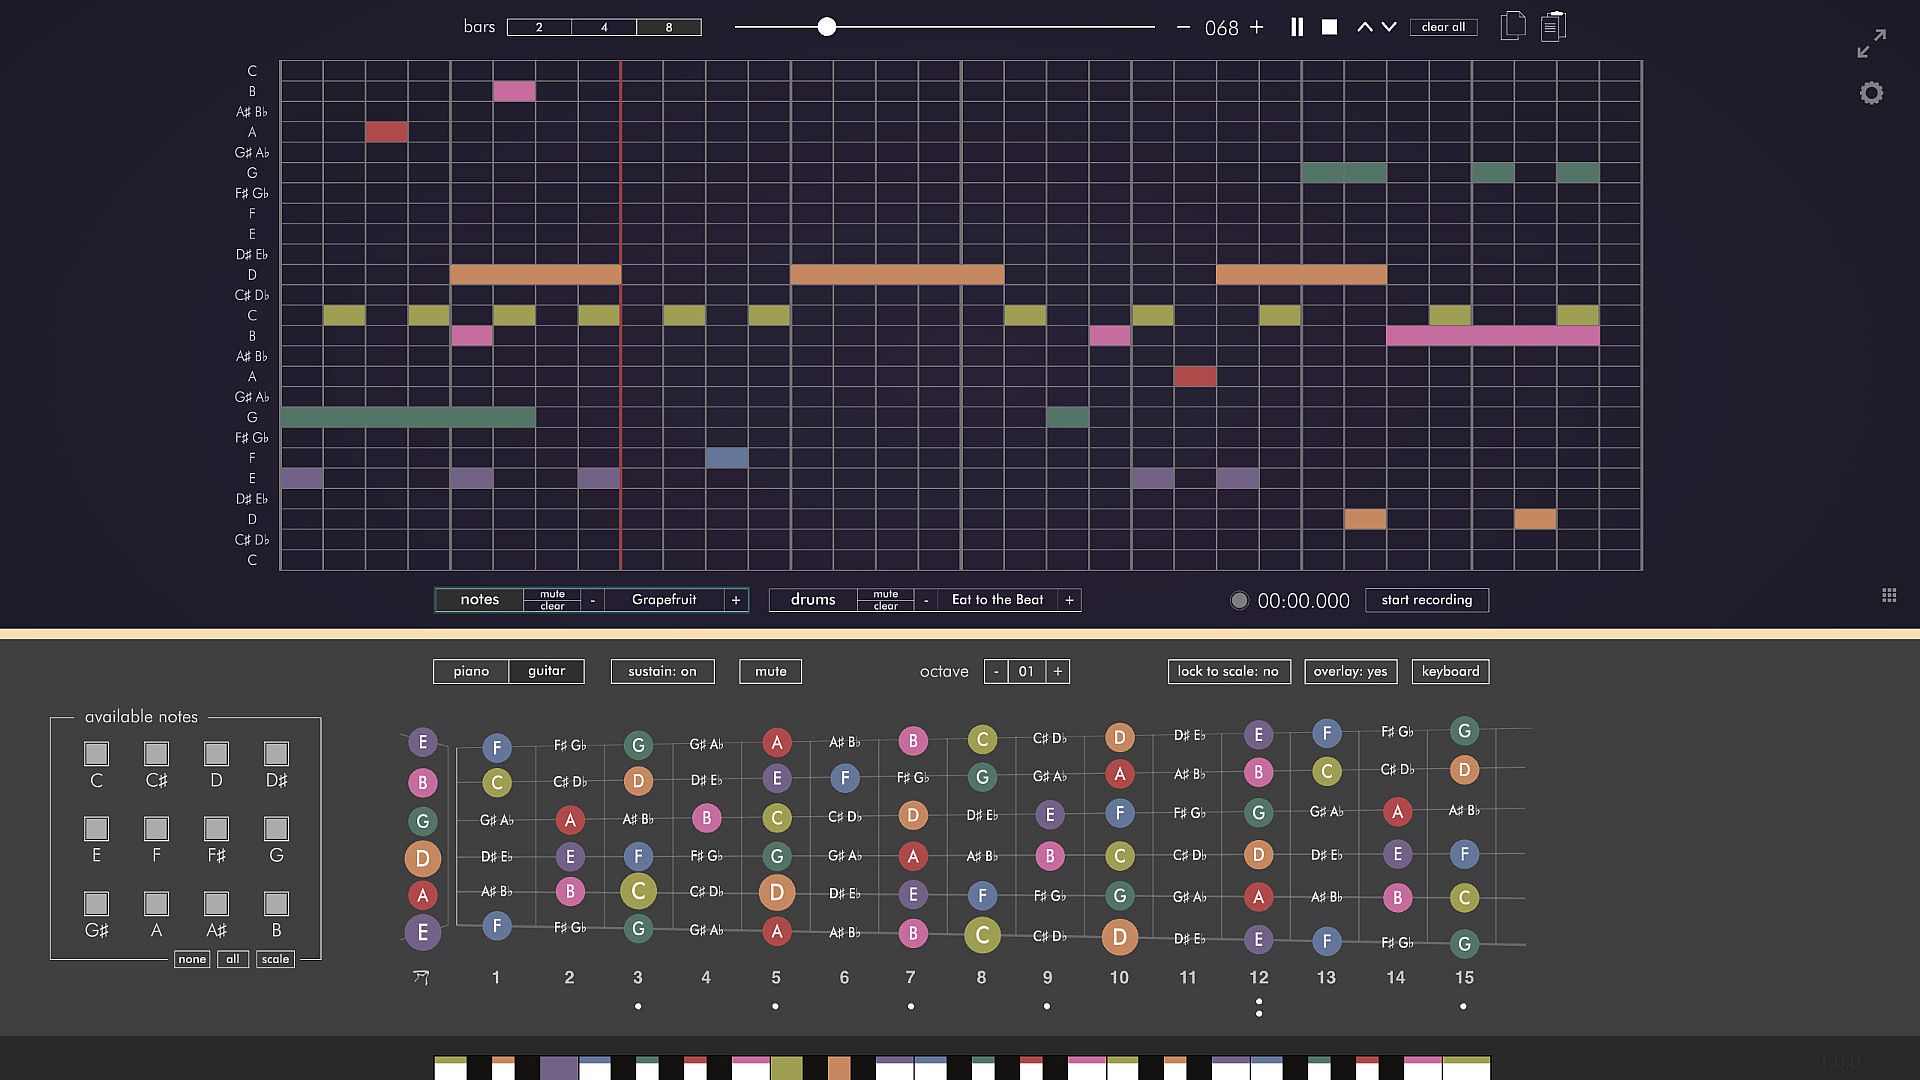Click start recording
Viewport: 1920px width, 1080px height.
(x=1426, y=600)
